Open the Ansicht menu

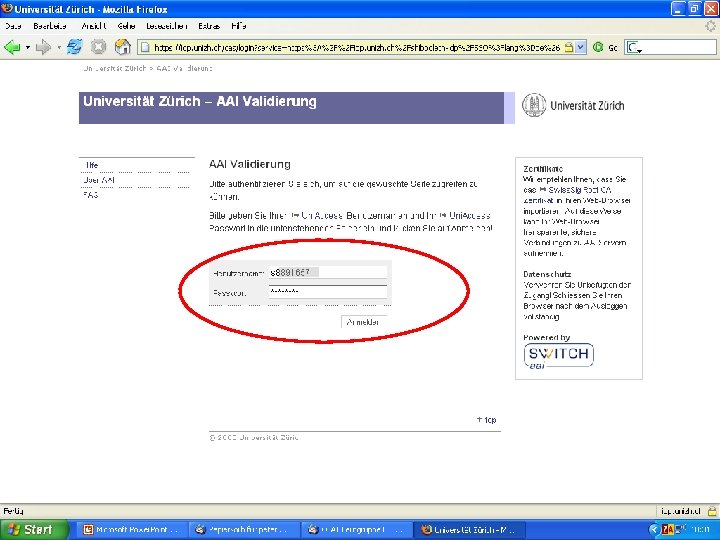tap(94, 26)
